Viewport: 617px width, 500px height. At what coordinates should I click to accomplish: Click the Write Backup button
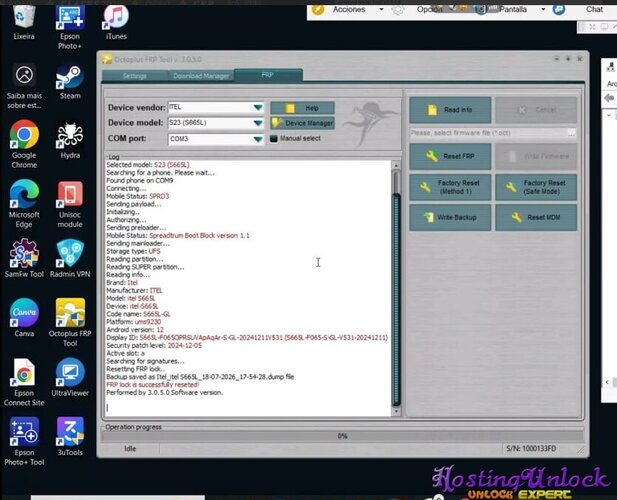point(450,218)
